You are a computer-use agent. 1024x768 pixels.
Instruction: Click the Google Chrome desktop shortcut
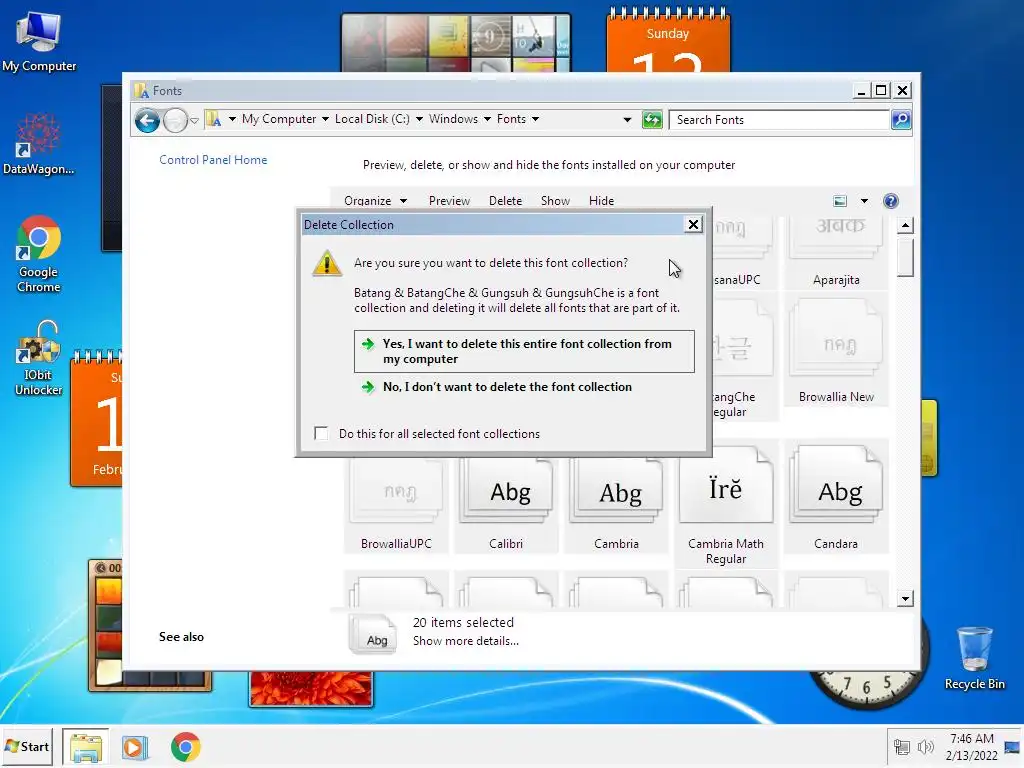pyautogui.click(x=39, y=255)
